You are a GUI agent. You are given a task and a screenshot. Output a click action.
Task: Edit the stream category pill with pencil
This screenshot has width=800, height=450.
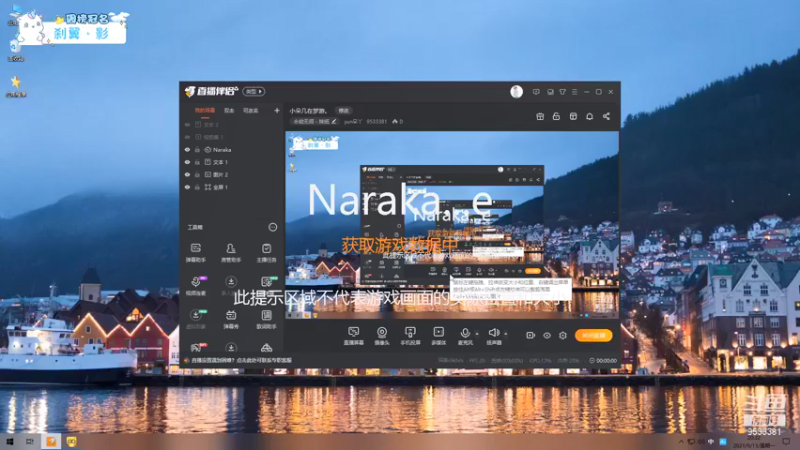point(315,121)
